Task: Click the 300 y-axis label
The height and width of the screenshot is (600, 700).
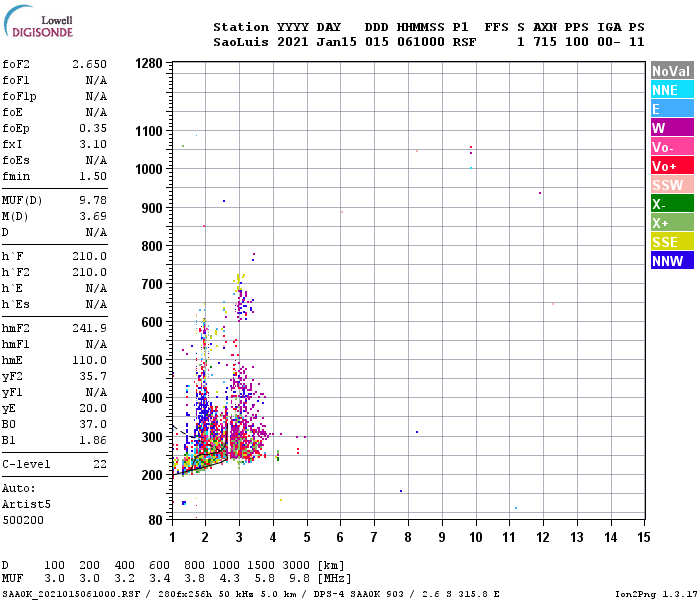Action: (x=152, y=437)
